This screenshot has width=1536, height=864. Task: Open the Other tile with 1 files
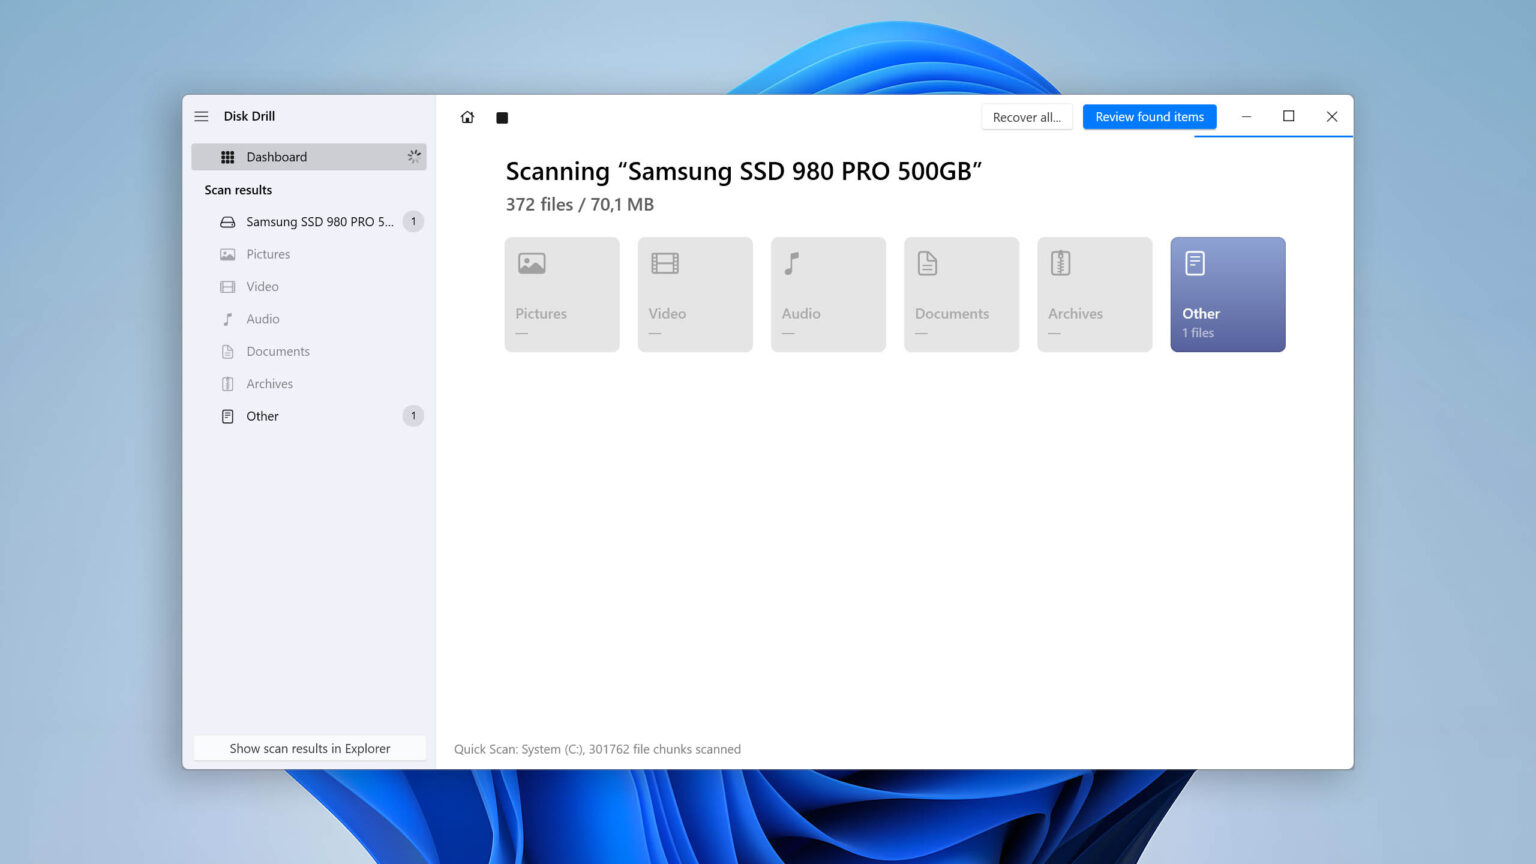tap(1227, 294)
